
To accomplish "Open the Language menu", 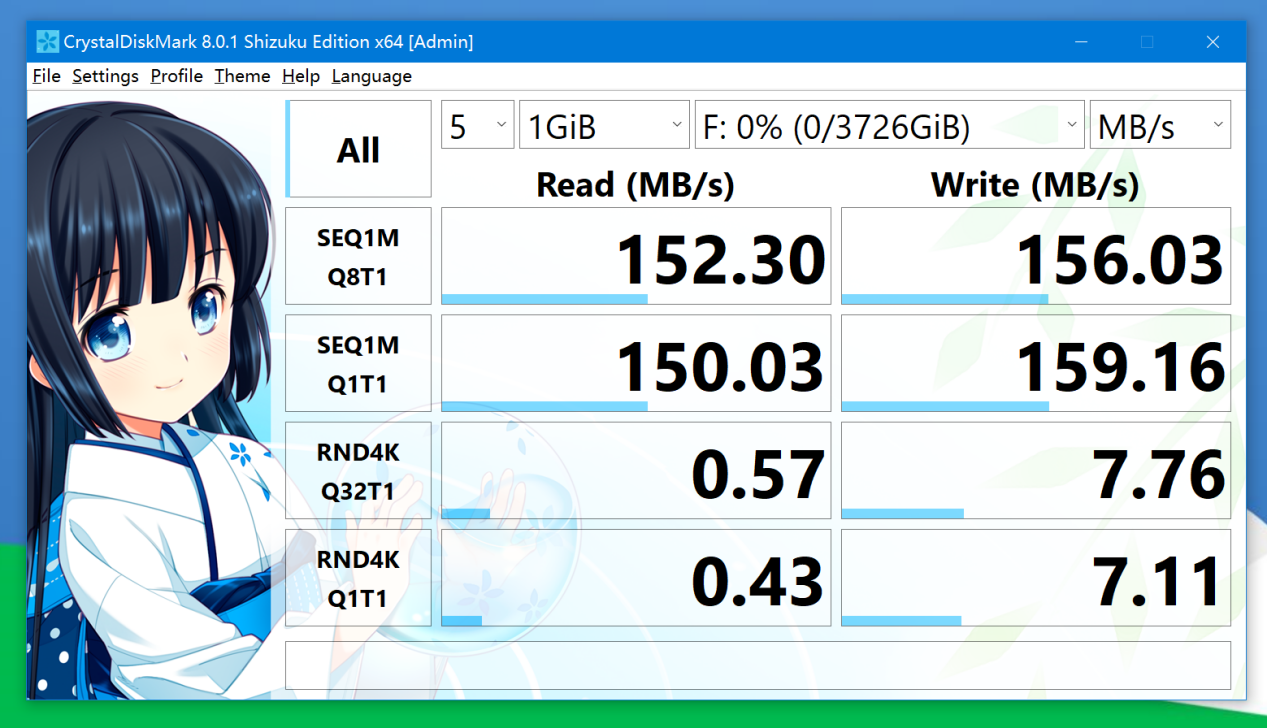I will [x=371, y=76].
